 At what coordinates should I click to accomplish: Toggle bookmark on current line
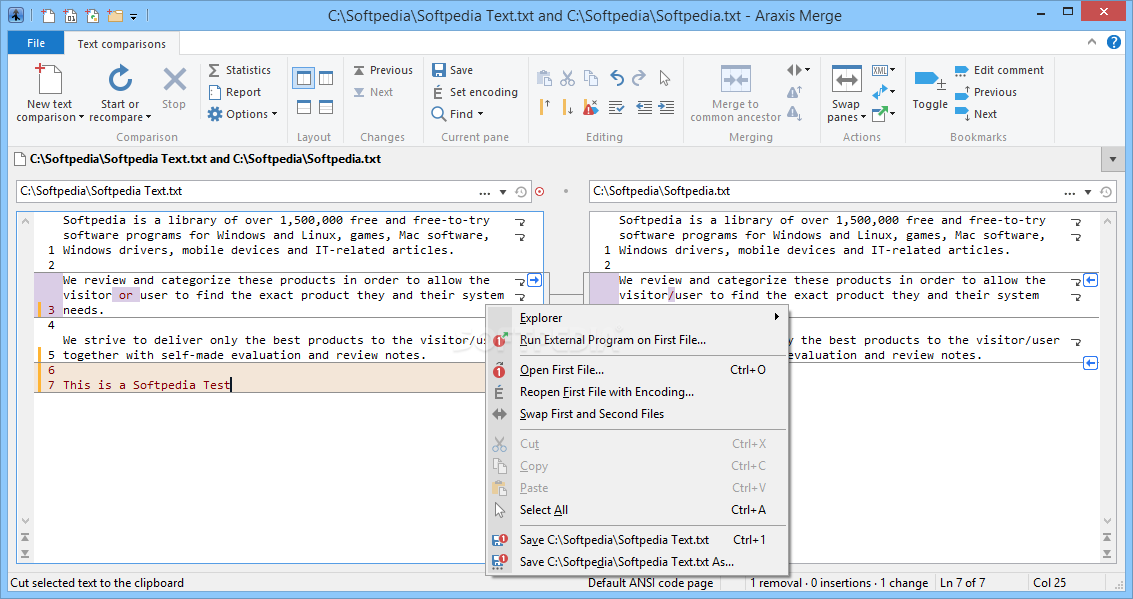930,90
